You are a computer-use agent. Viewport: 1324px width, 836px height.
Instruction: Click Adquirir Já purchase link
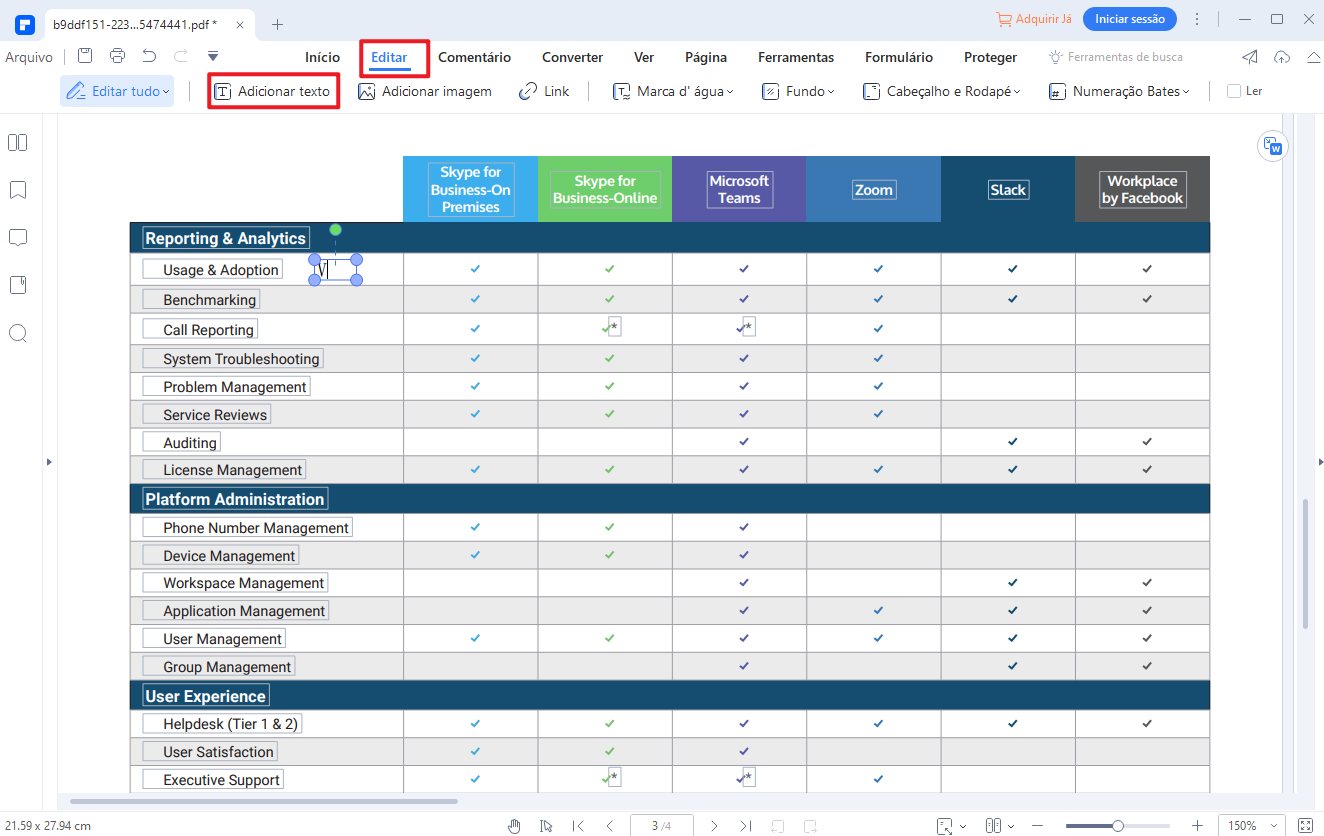pyautogui.click(x=1034, y=19)
